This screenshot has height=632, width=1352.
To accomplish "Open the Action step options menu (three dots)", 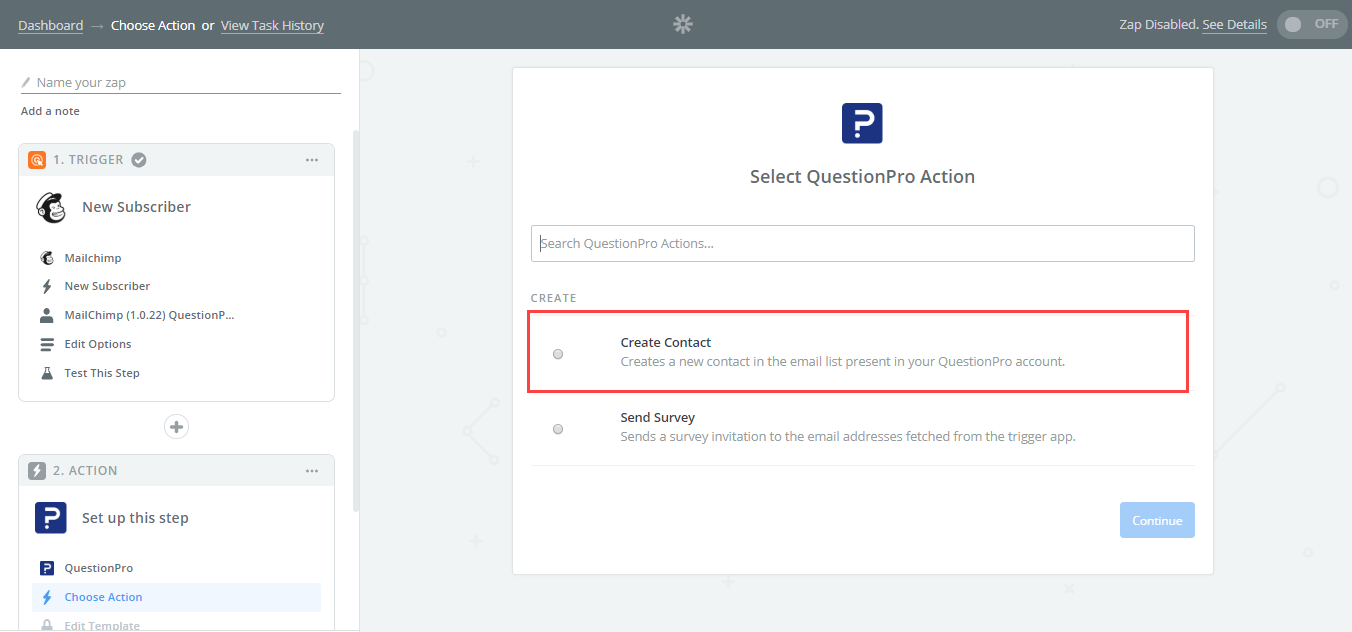I will tap(312, 471).
